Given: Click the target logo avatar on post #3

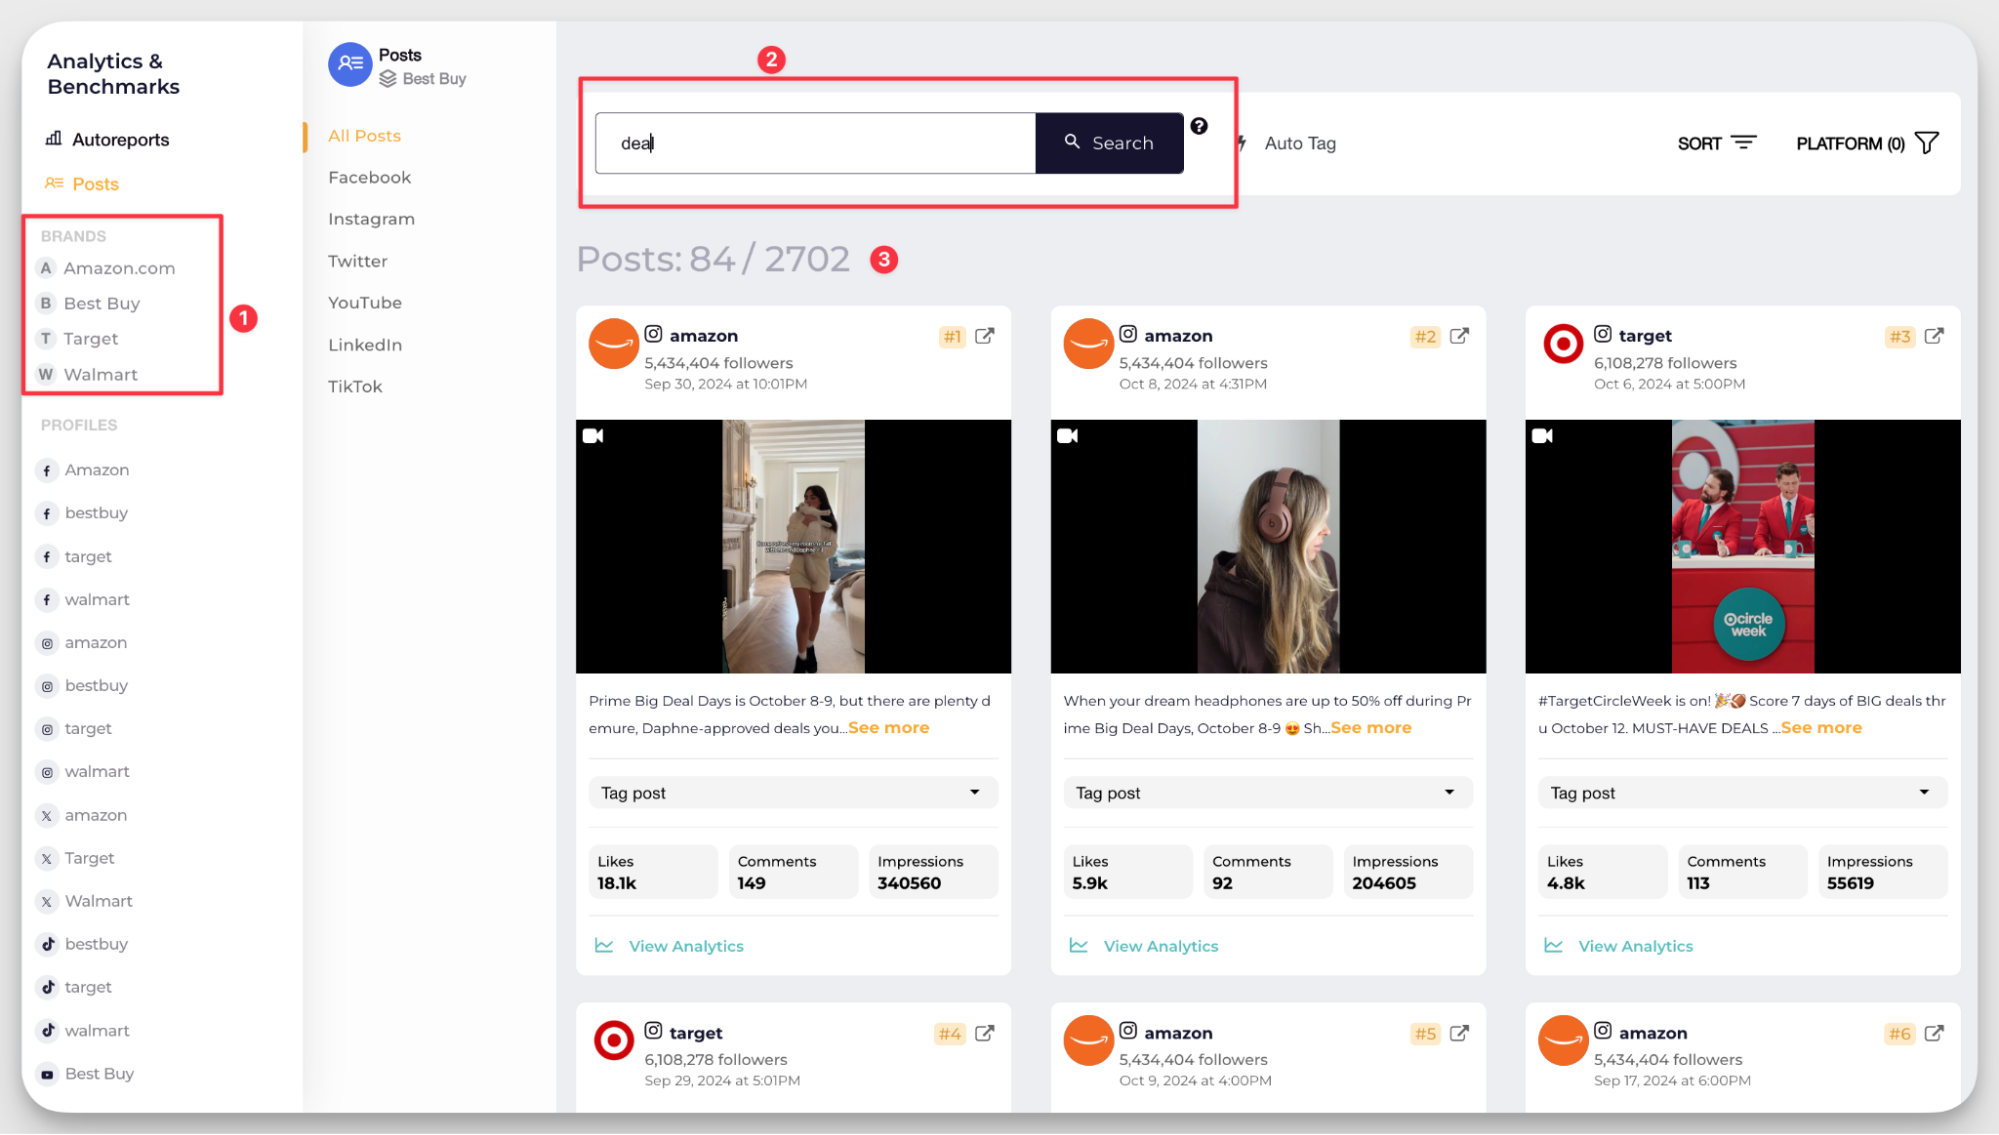Looking at the screenshot, I should tap(1563, 344).
